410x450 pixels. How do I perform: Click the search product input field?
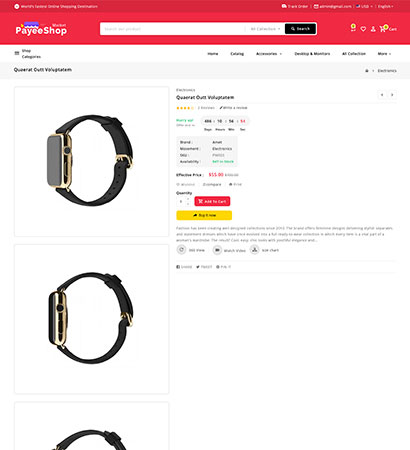click(173, 29)
